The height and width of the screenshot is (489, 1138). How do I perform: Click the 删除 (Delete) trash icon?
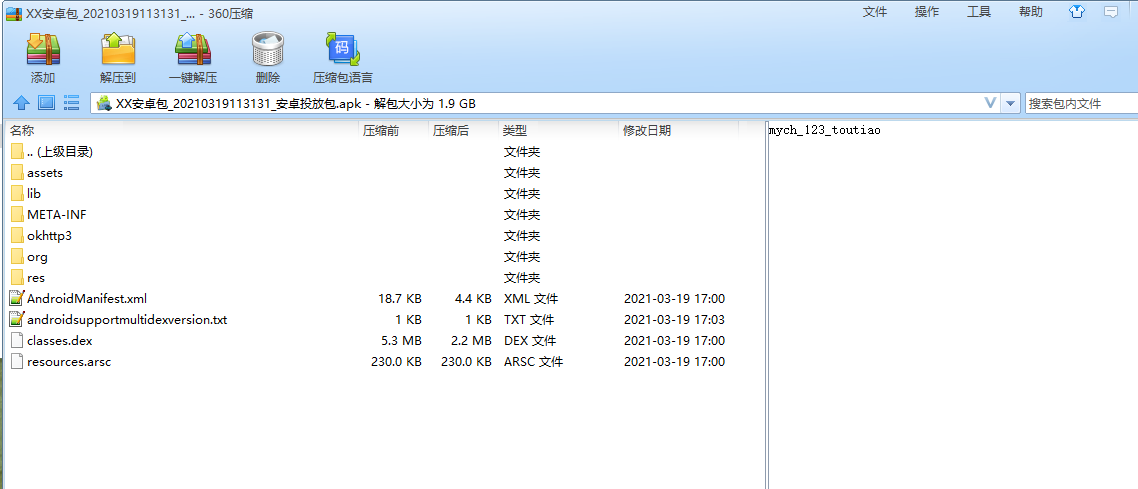point(268,49)
